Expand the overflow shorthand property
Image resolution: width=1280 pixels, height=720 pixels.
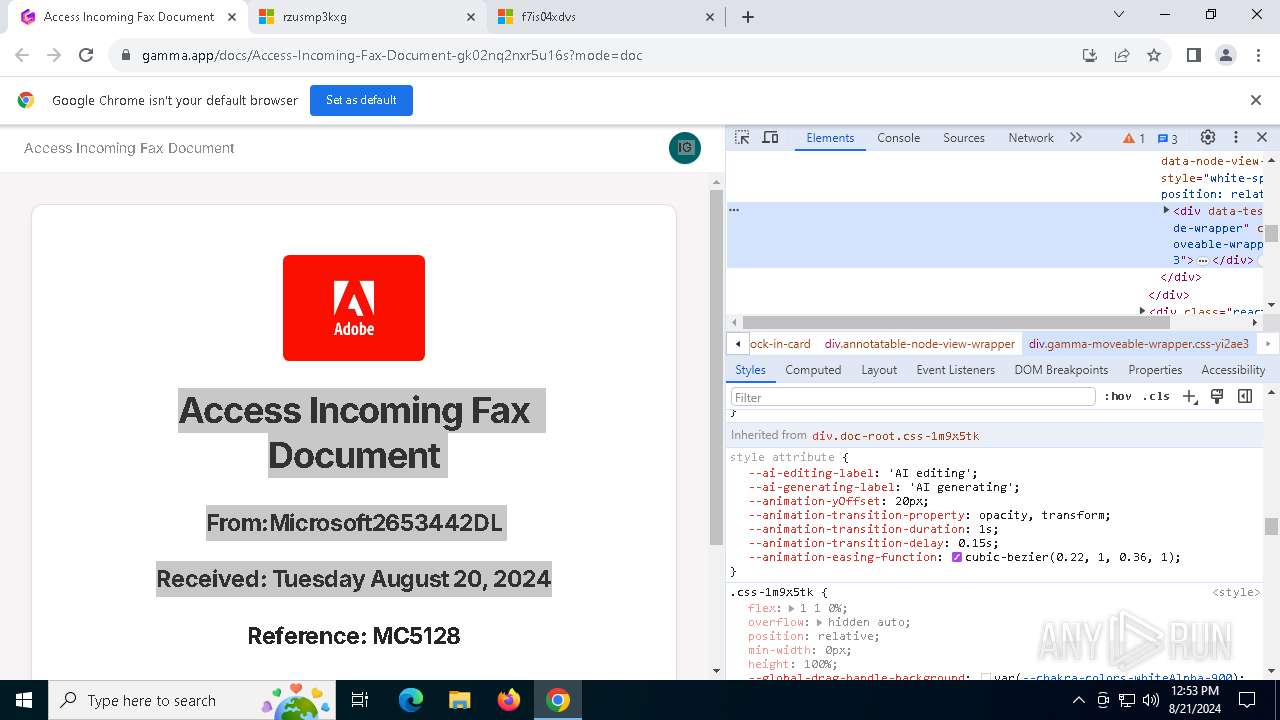pyautogui.click(x=819, y=622)
